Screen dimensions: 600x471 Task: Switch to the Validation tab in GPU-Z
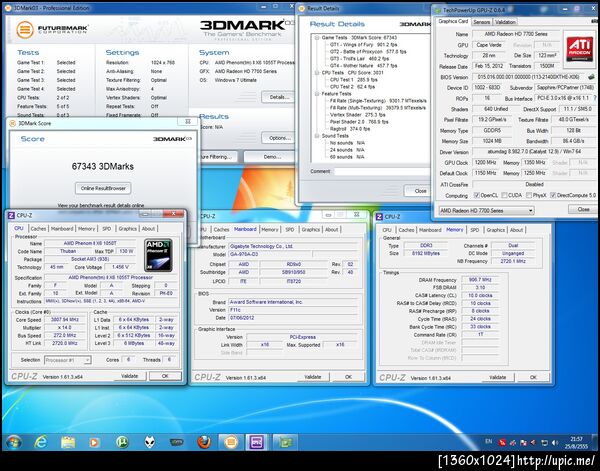click(505, 22)
